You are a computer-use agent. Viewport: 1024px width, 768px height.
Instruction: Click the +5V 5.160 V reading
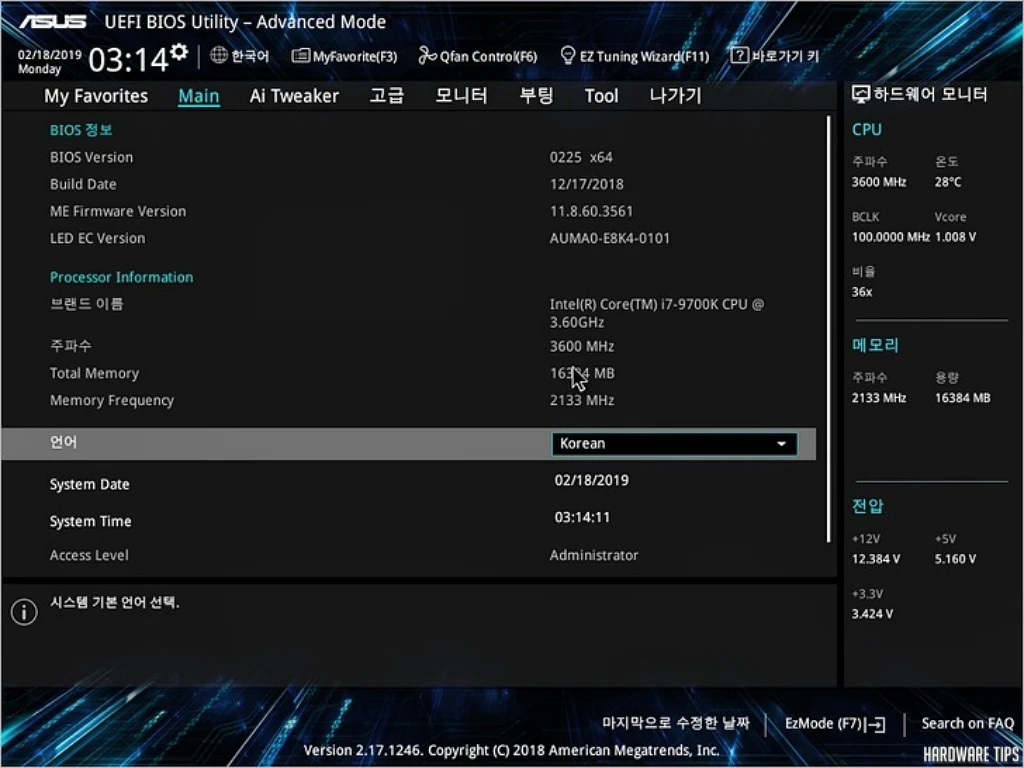click(955, 559)
